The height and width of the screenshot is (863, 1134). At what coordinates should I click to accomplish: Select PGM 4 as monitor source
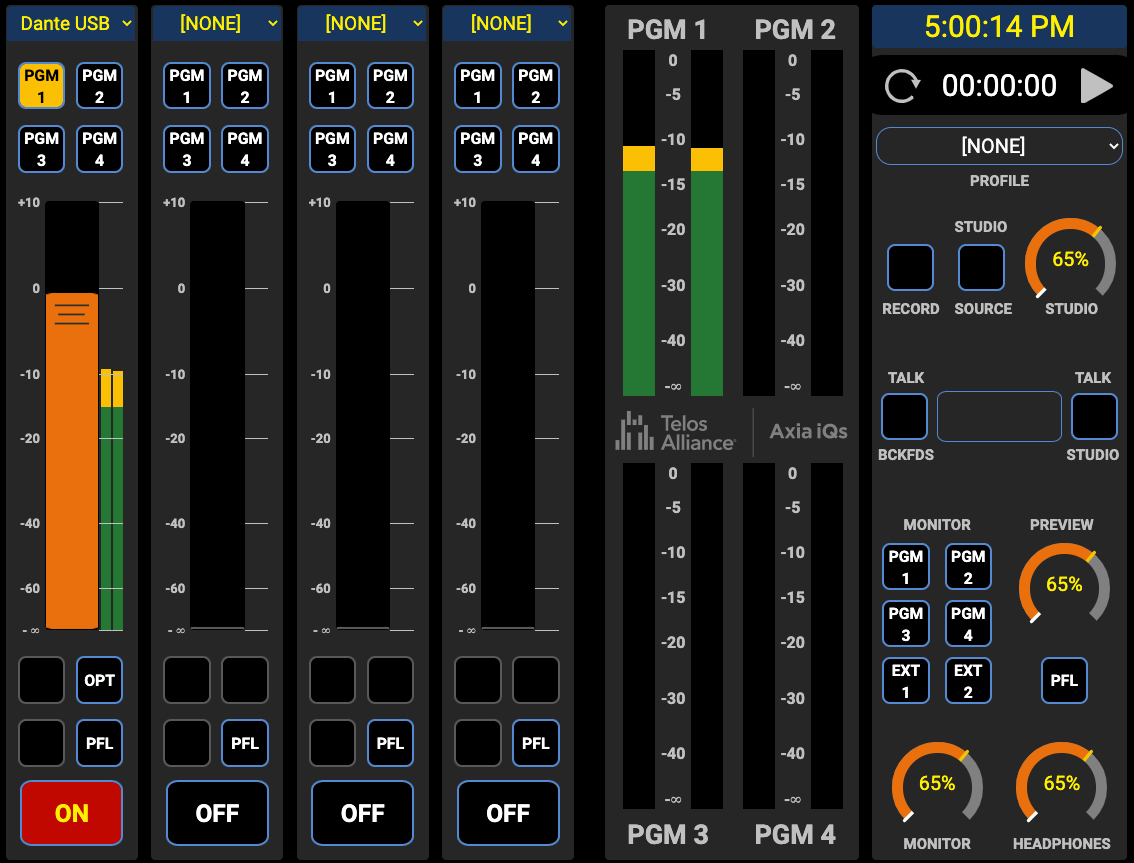(x=968, y=624)
